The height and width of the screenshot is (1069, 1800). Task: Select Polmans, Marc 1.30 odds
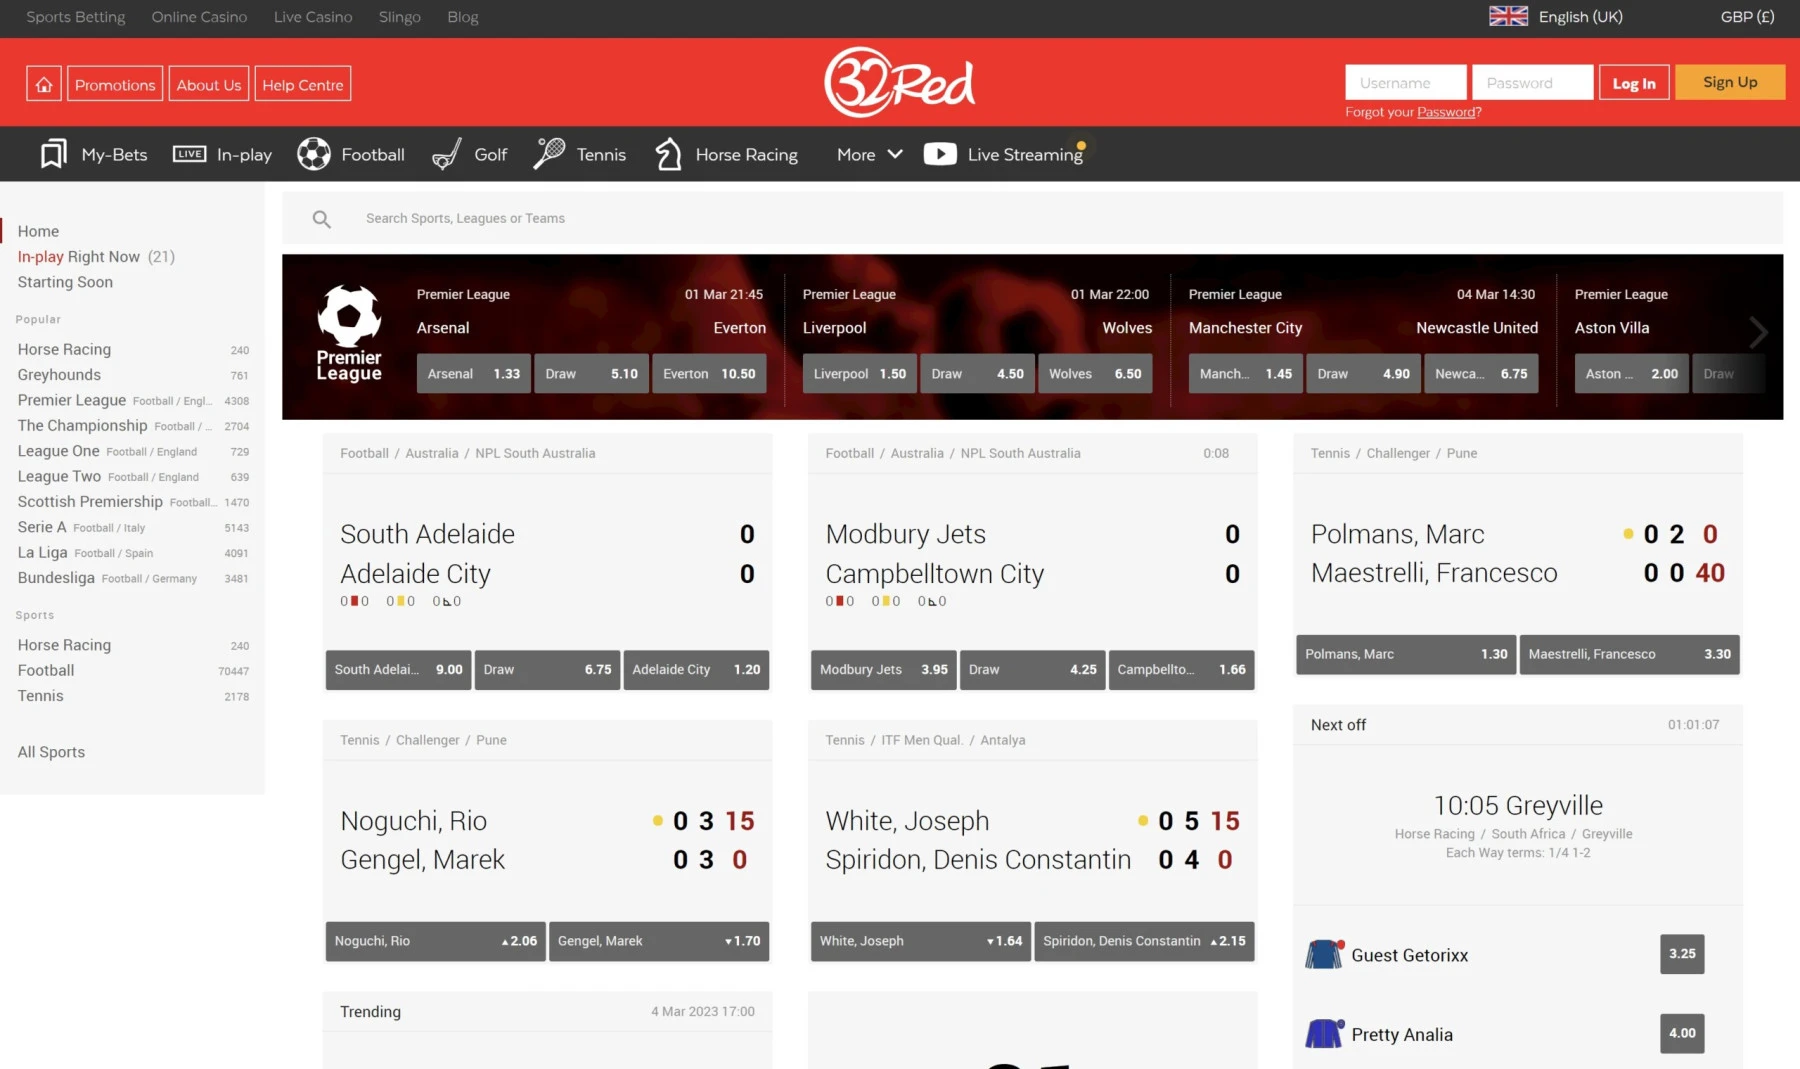click(1406, 654)
